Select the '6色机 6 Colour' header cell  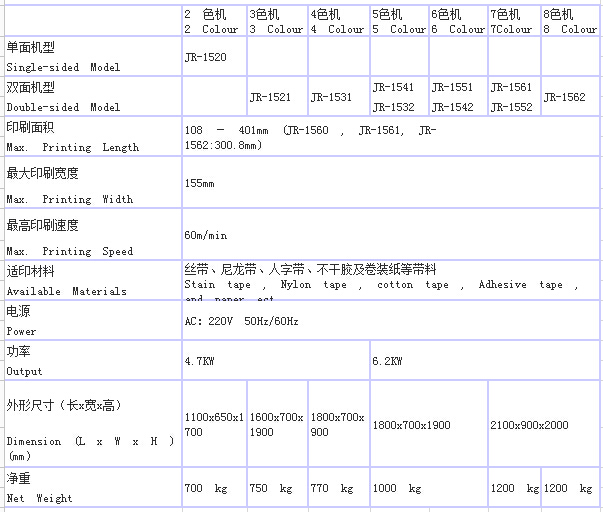(x=458, y=21)
